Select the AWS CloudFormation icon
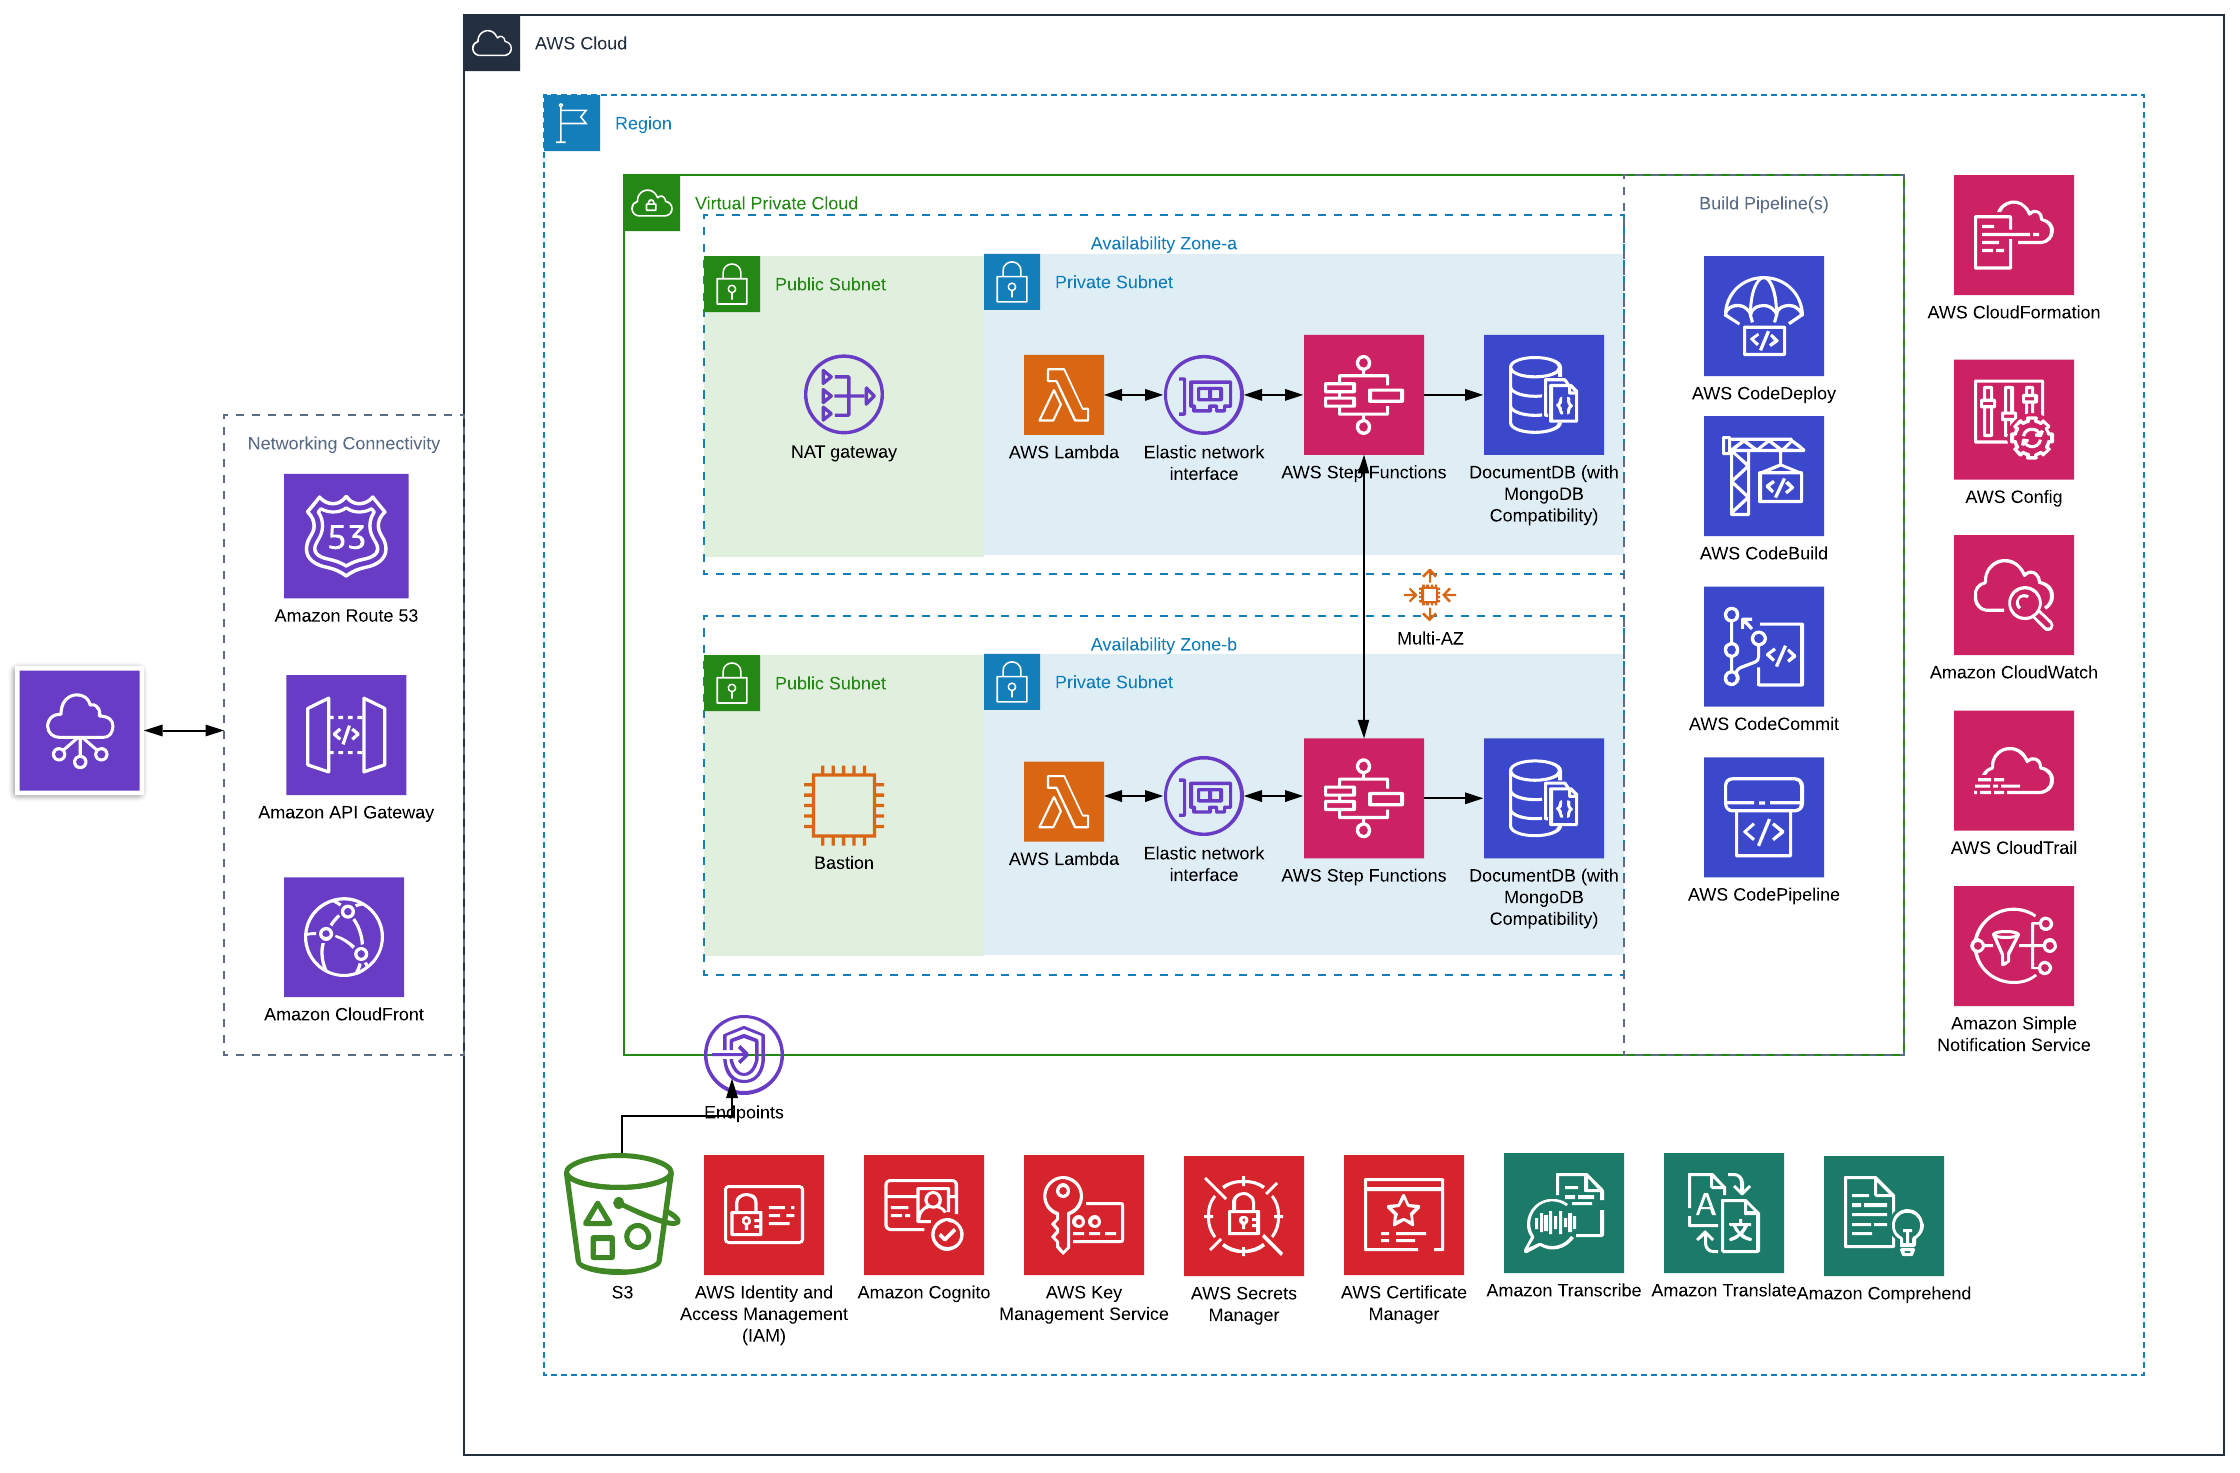Image resolution: width=2240 pixels, height=1473 pixels. point(2014,235)
